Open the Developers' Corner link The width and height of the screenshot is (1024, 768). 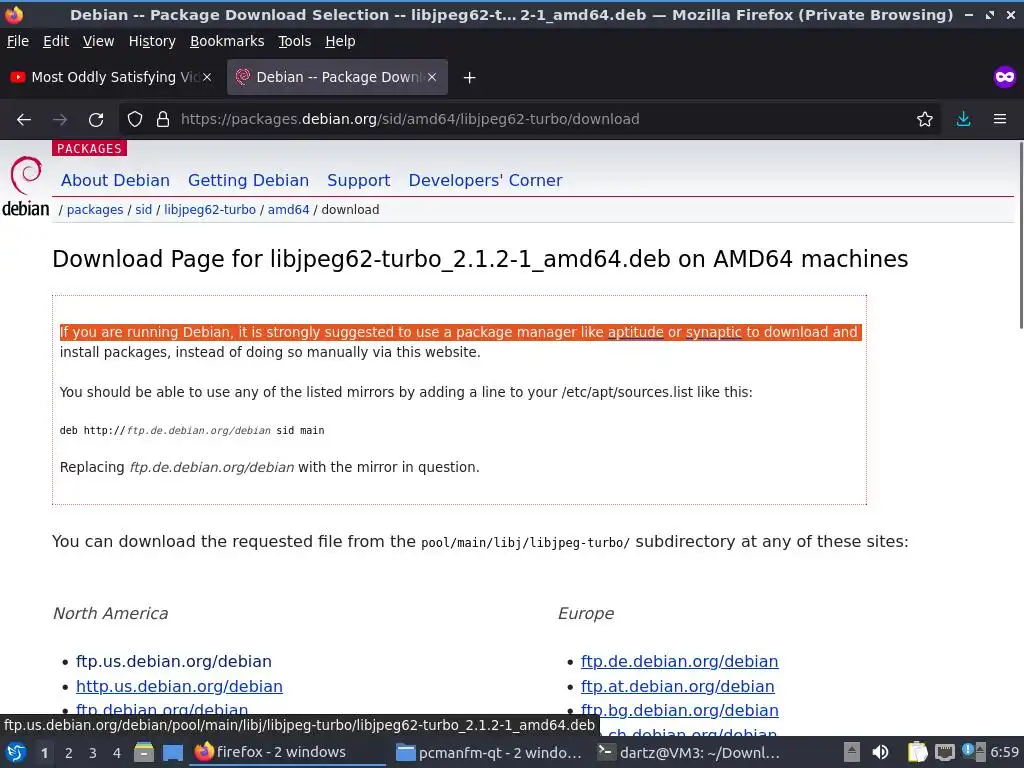pyautogui.click(x=485, y=180)
